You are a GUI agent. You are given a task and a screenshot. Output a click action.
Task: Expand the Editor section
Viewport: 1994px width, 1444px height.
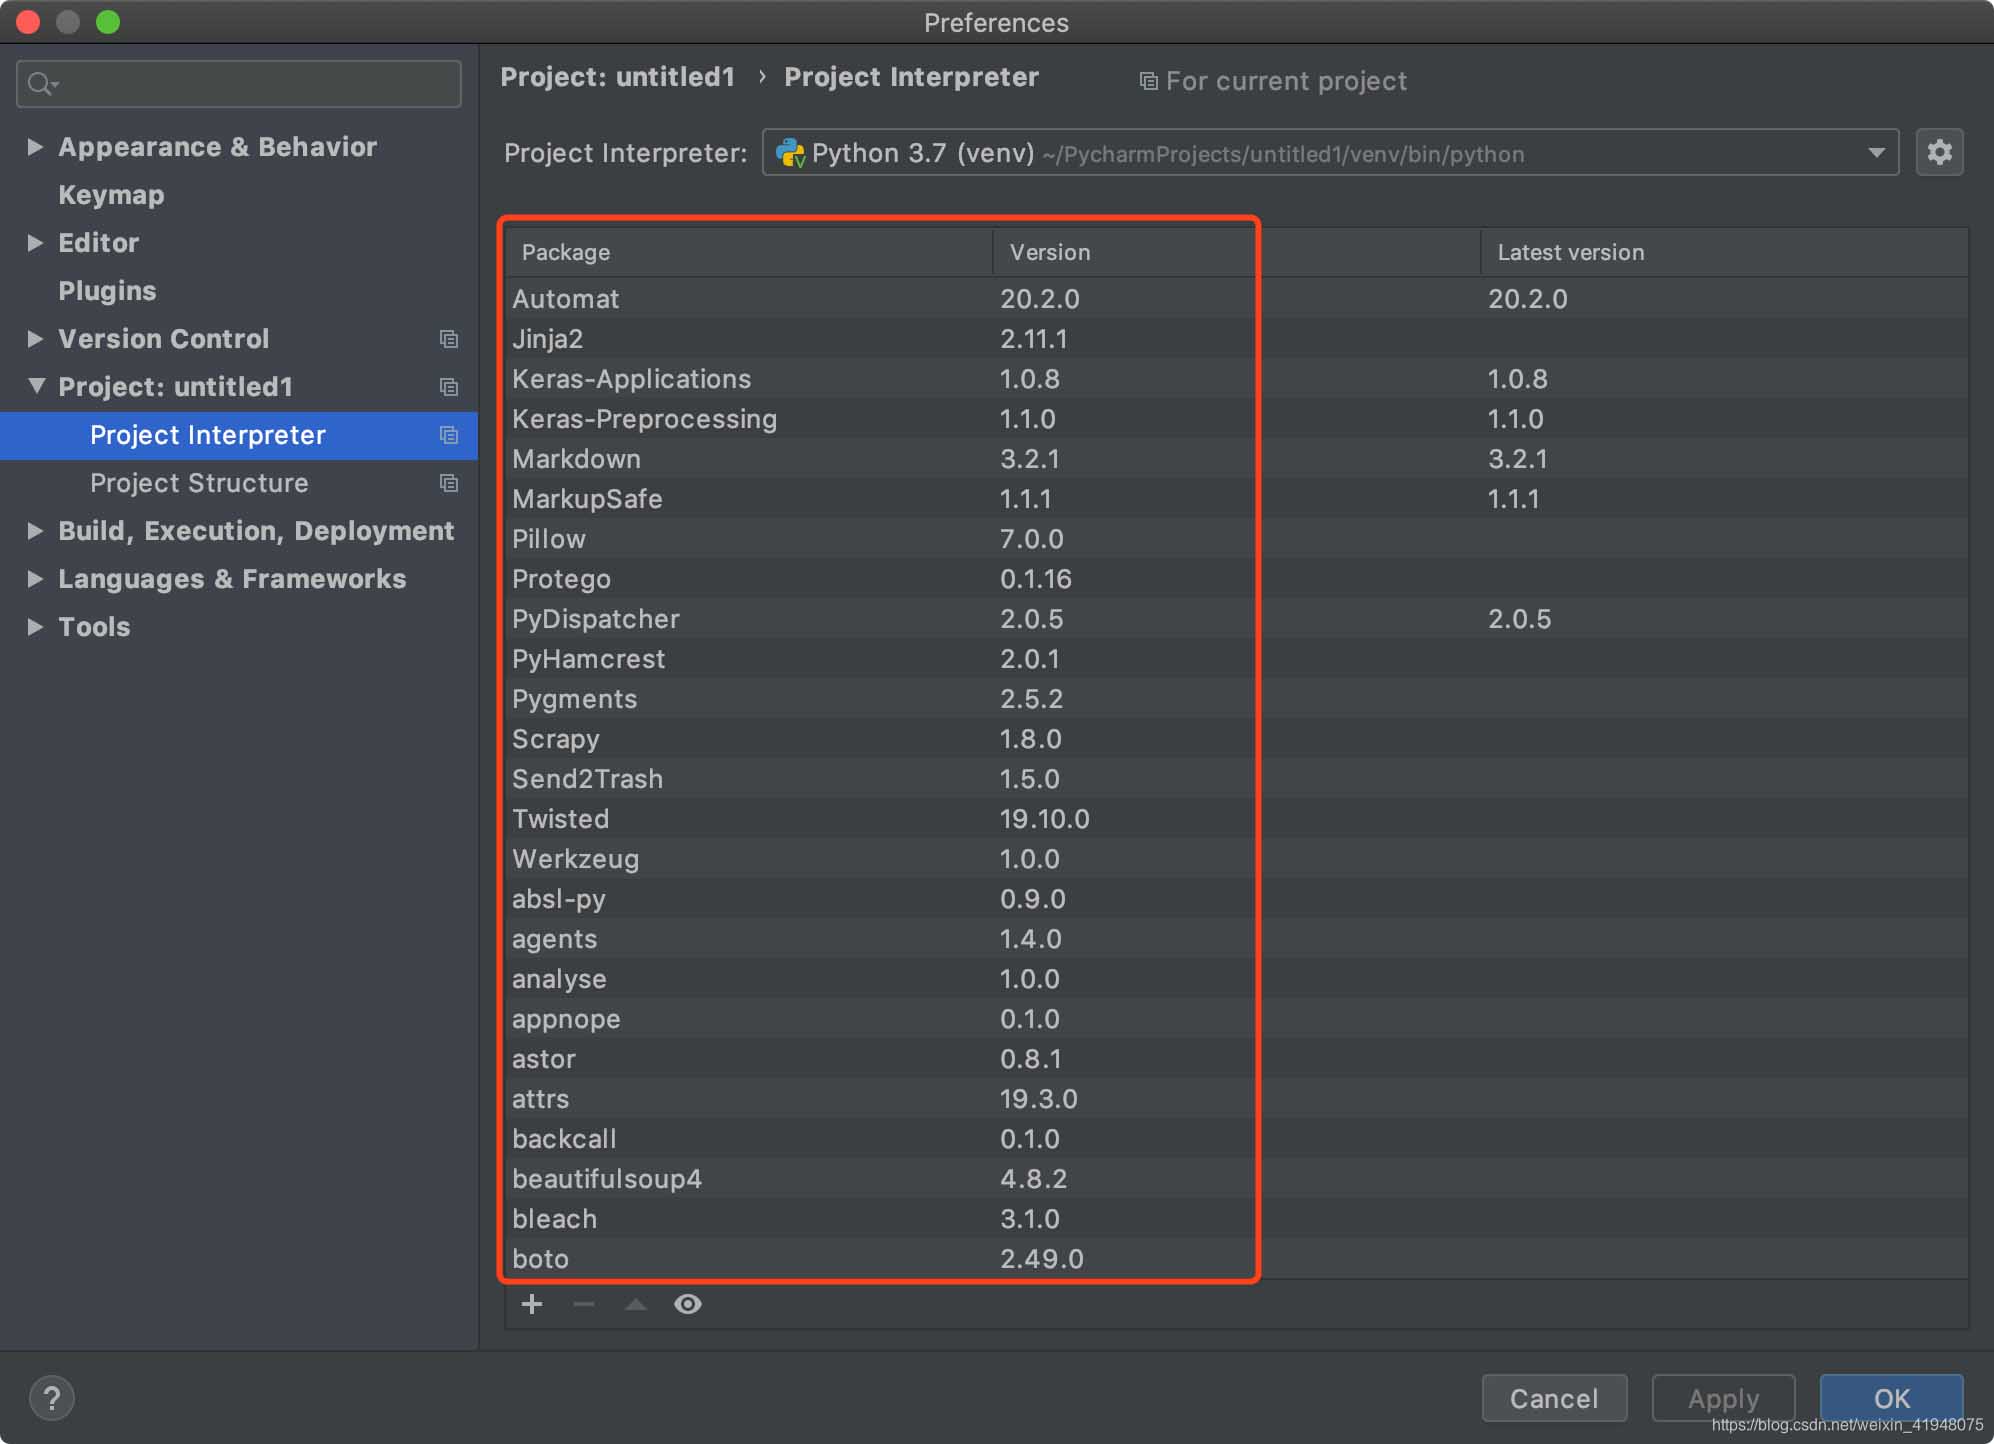click(36, 243)
